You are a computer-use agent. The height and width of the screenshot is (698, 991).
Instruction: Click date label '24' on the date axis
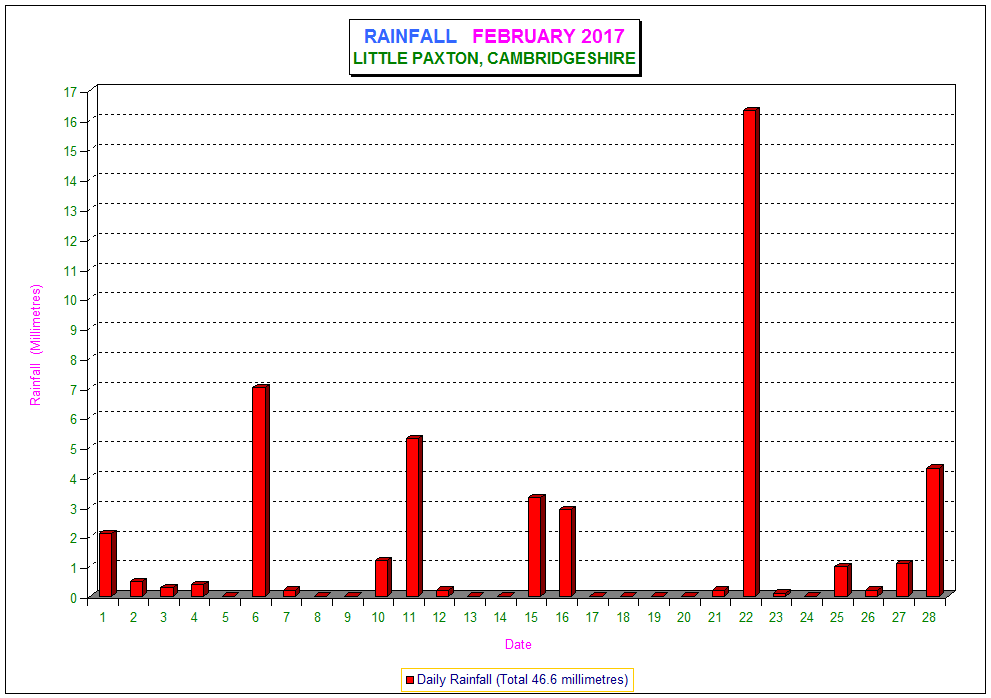point(806,618)
